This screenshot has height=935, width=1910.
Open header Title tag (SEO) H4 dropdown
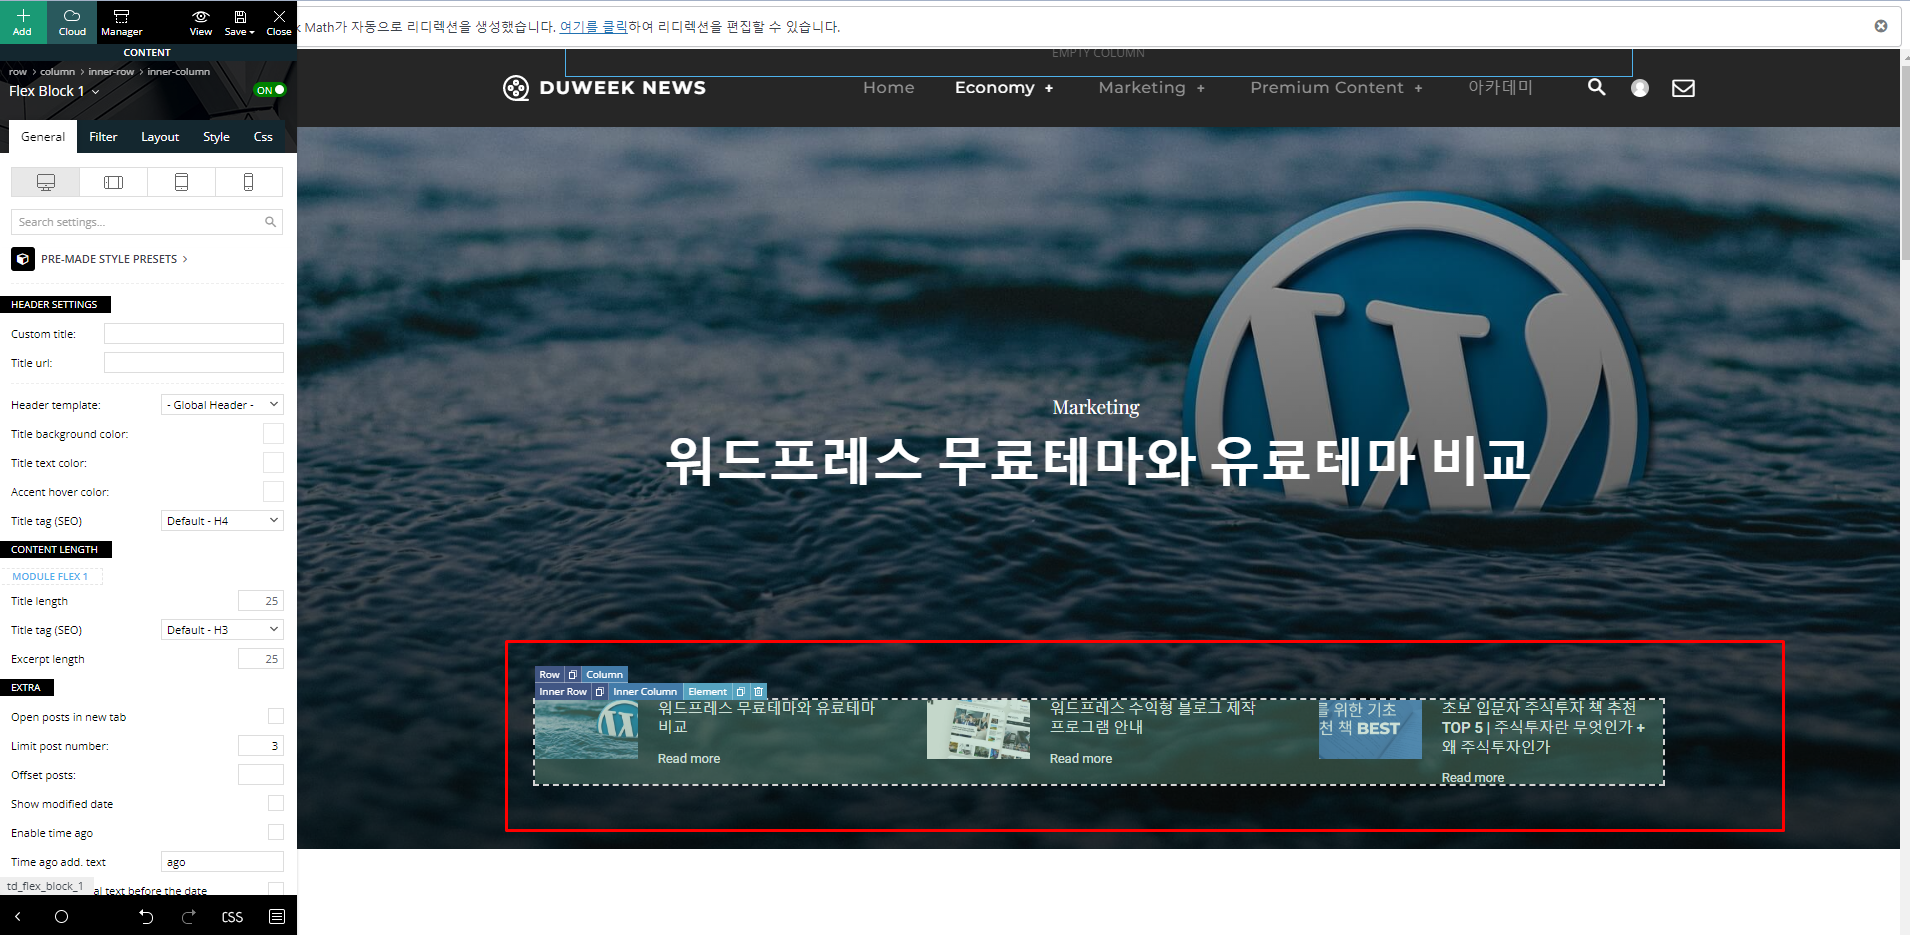(x=222, y=521)
